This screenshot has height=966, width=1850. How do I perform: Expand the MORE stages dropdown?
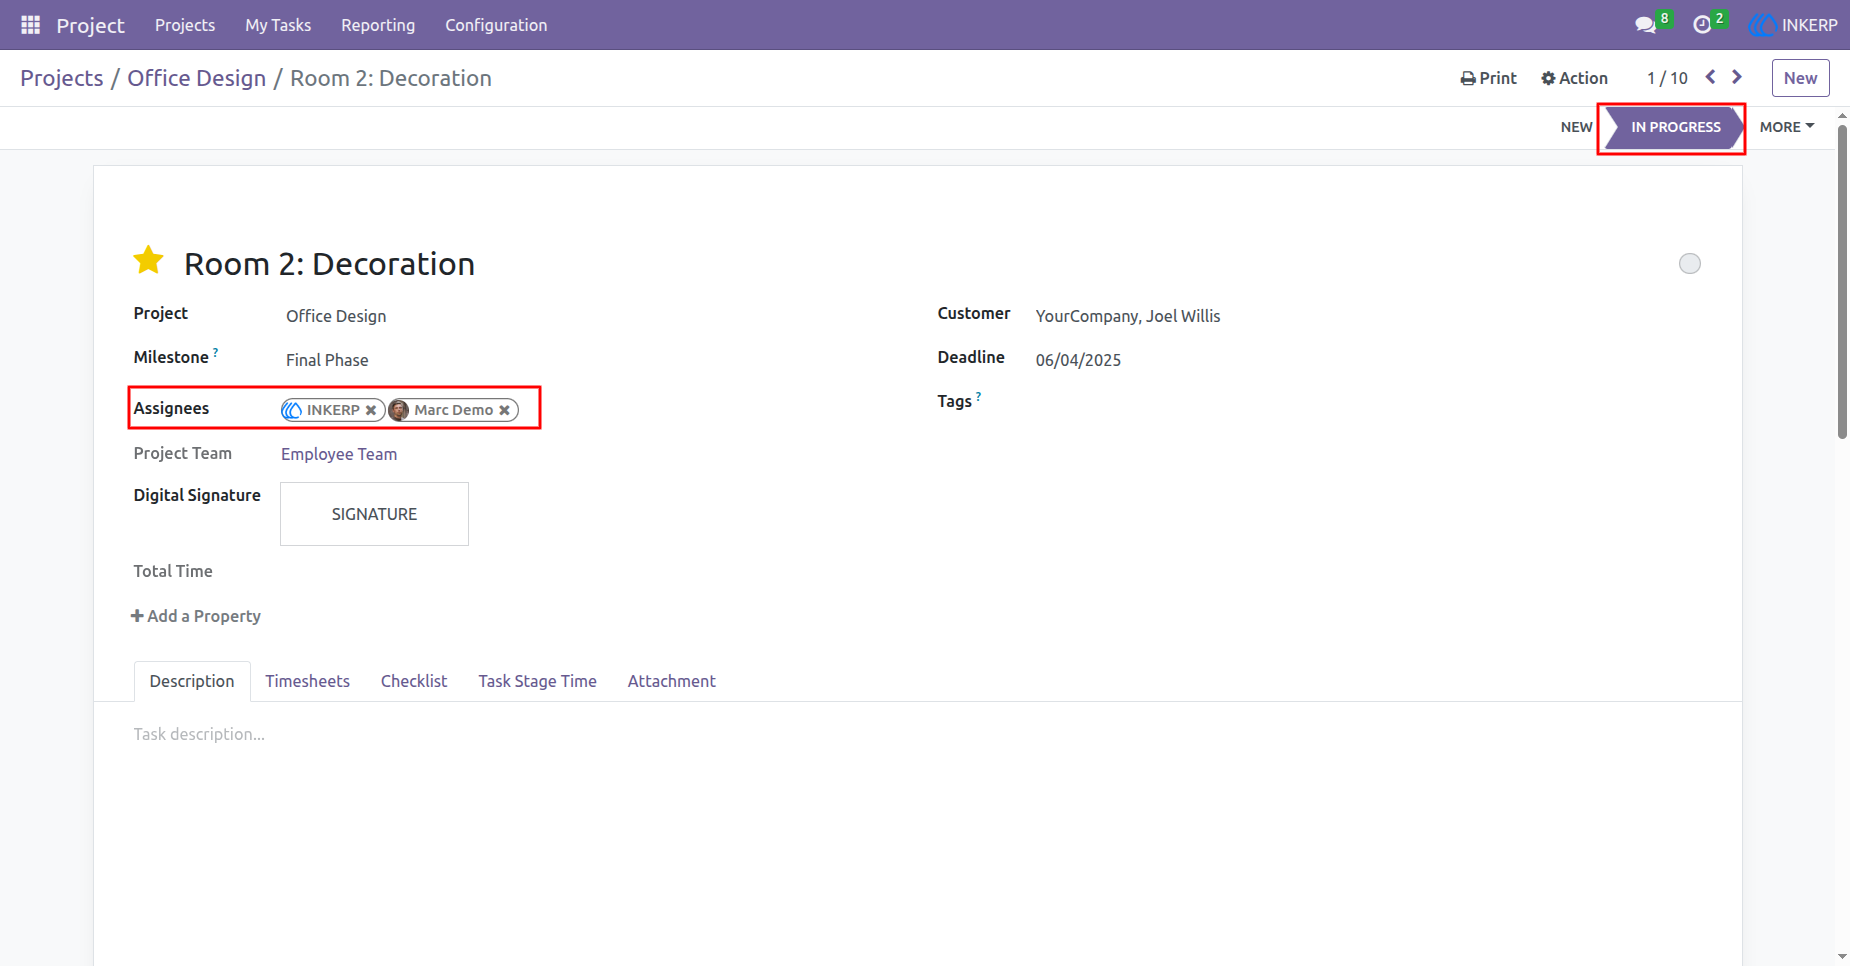click(x=1787, y=127)
